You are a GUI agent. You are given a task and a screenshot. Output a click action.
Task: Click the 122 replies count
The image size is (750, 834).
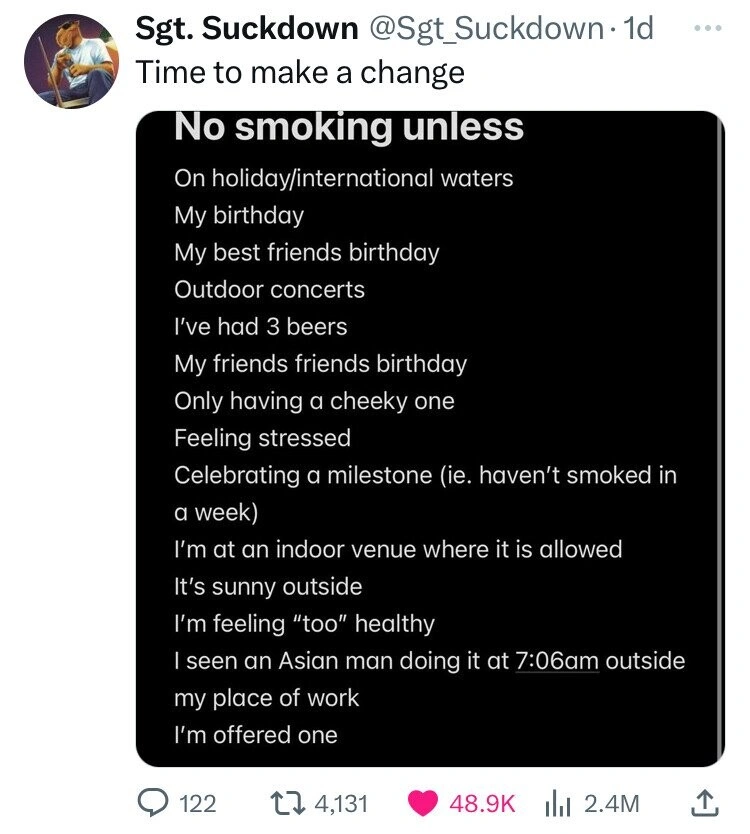click(198, 803)
